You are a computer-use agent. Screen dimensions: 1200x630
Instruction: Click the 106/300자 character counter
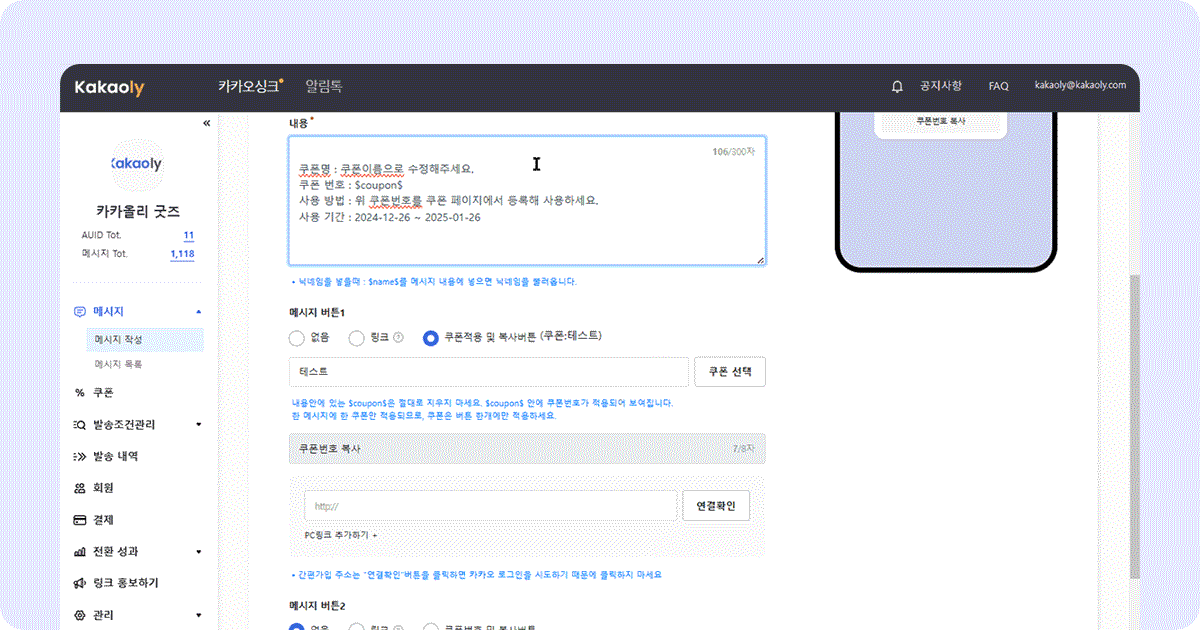point(733,152)
